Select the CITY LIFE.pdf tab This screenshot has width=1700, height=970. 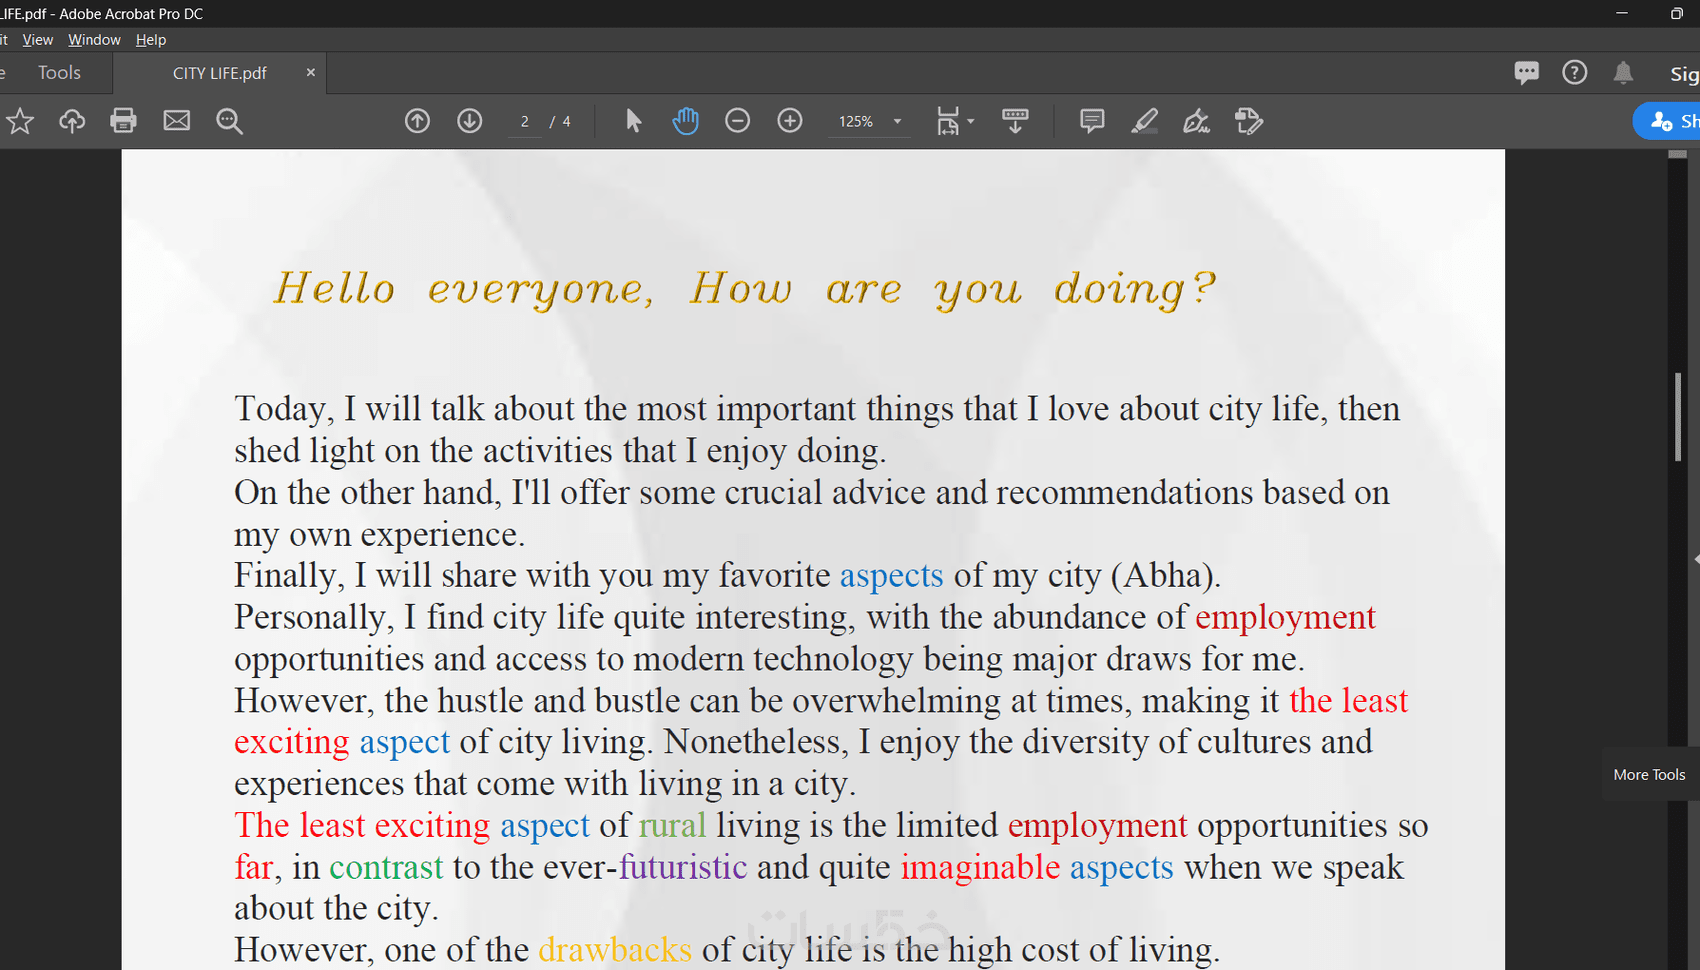(220, 73)
